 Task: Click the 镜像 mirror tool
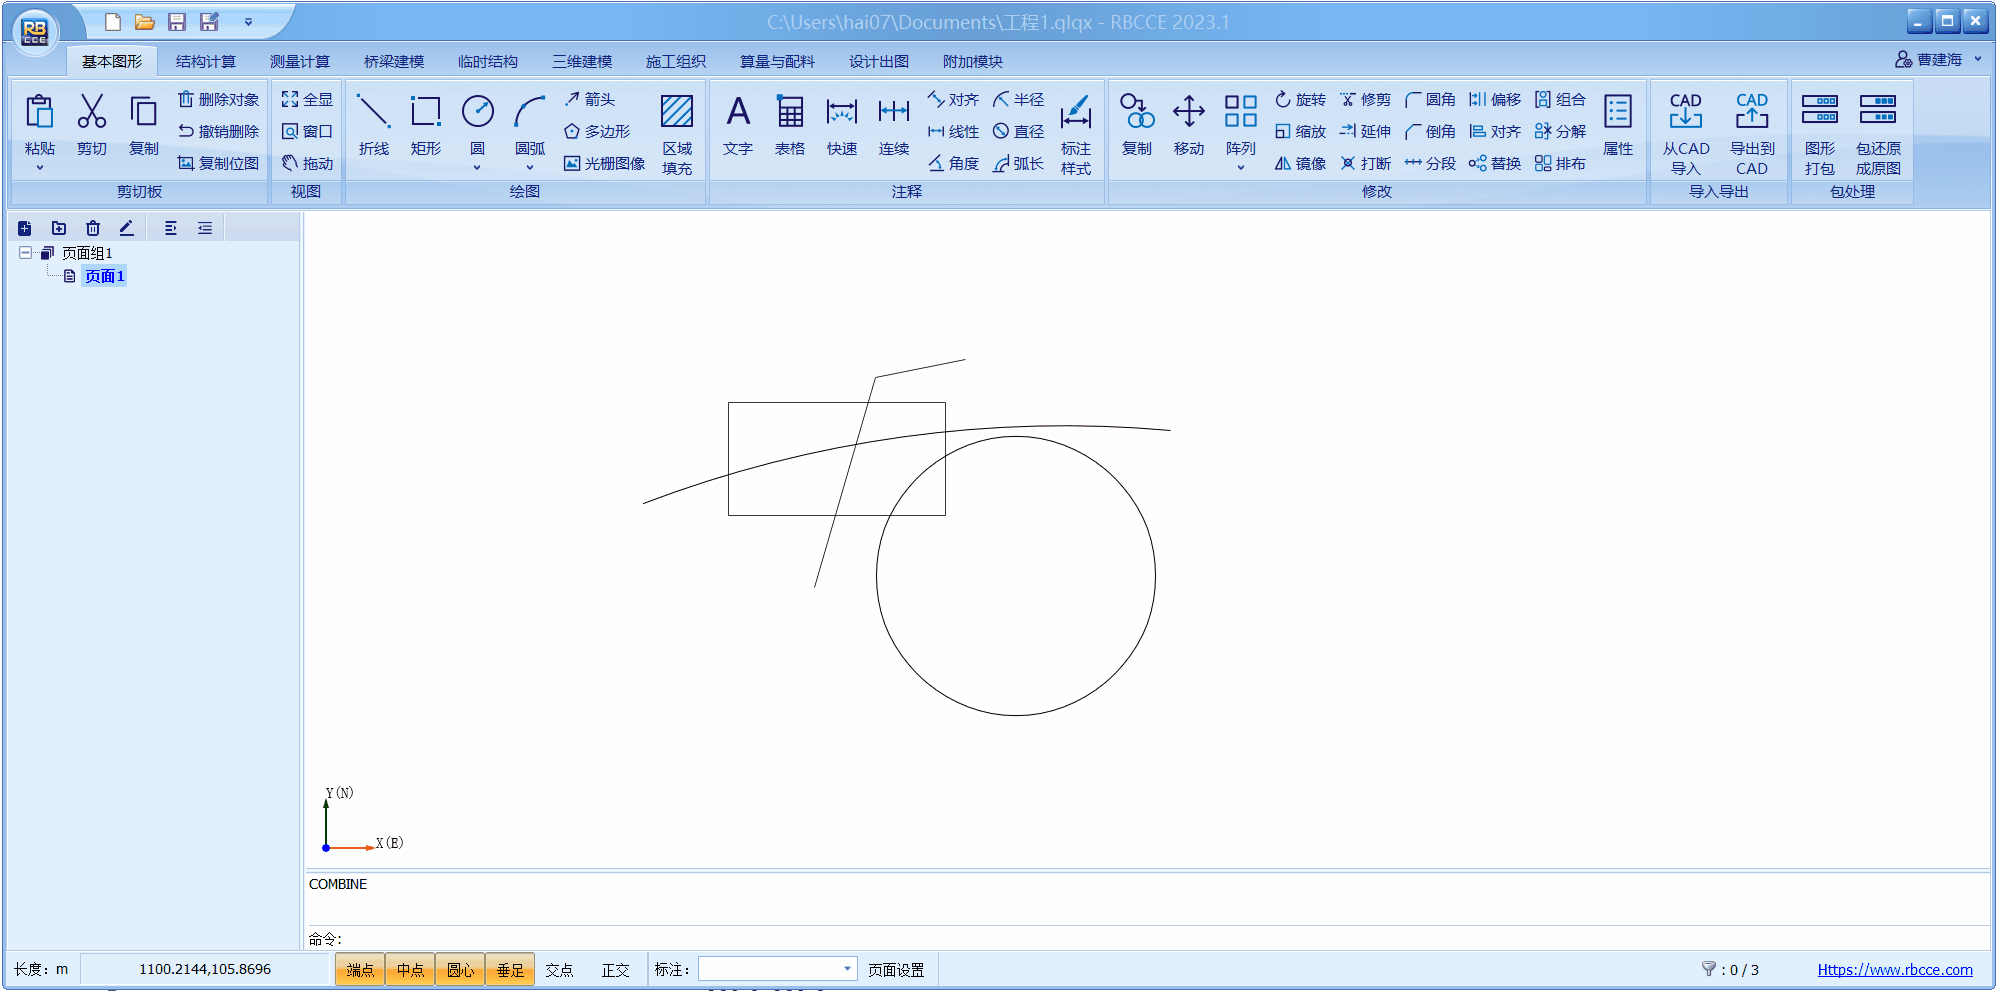click(1300, 163)
